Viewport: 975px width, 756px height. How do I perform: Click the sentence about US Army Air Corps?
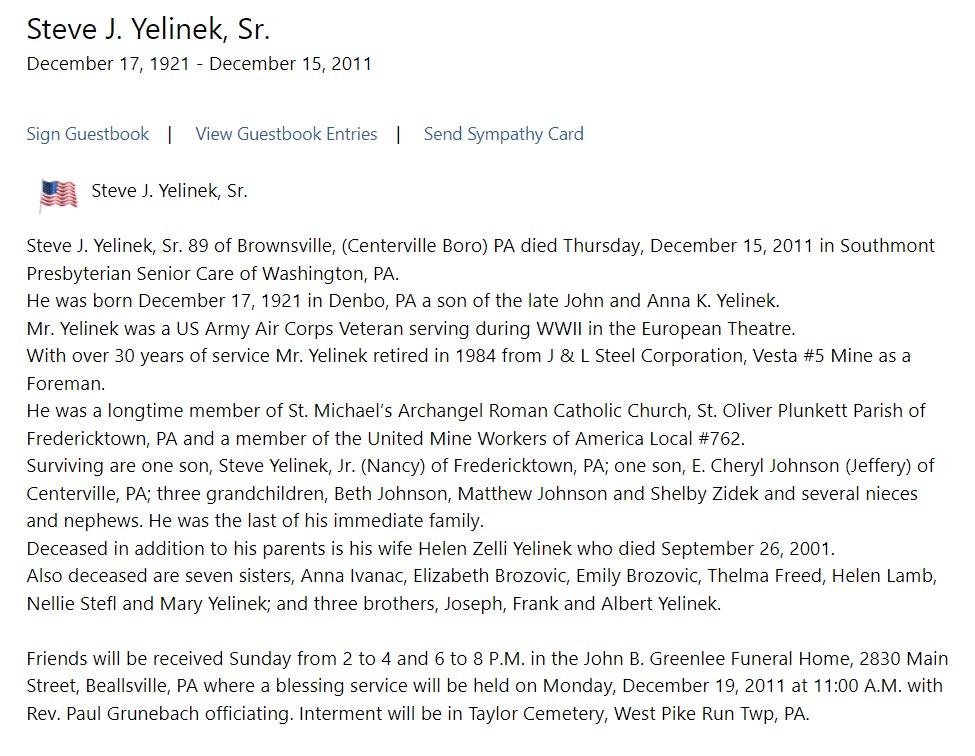[411, 328]
